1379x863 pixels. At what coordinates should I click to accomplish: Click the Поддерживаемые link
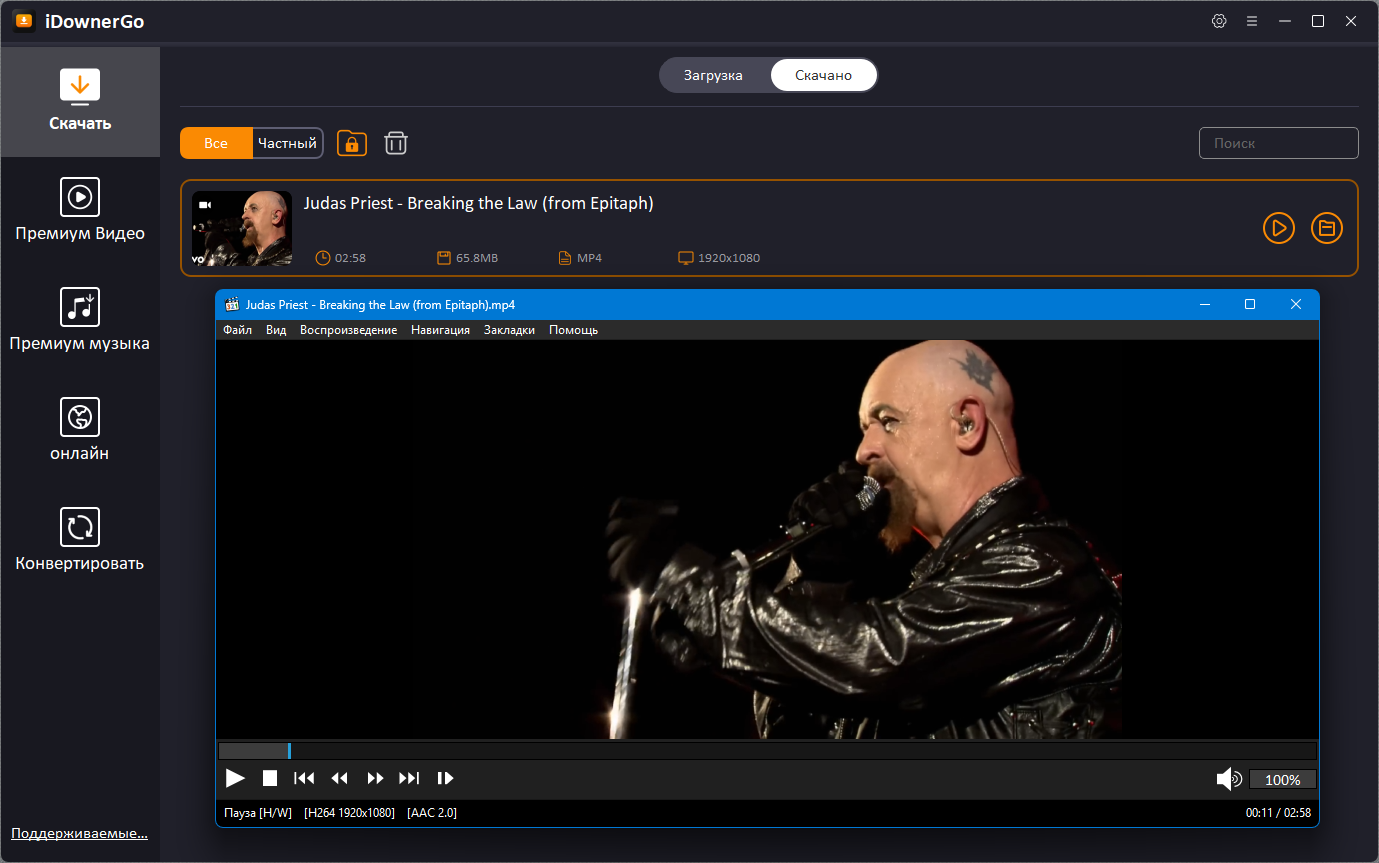[79, 833]
